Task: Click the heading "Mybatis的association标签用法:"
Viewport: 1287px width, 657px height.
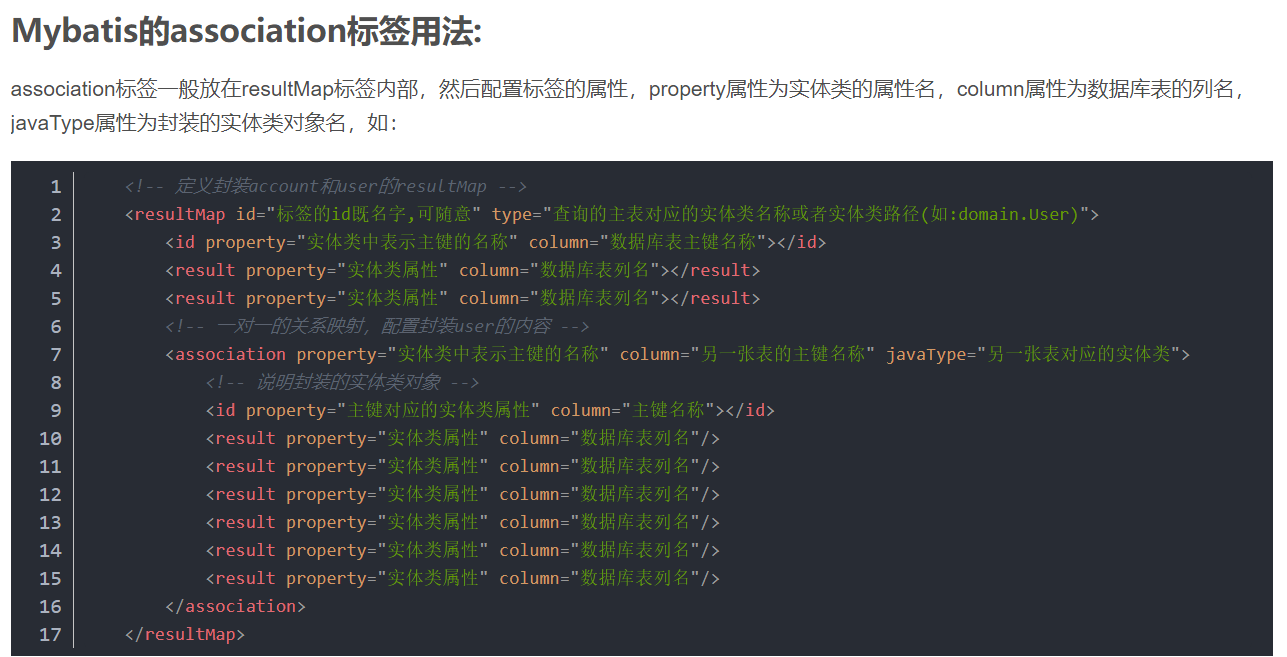Action: [x=246, y=31]
